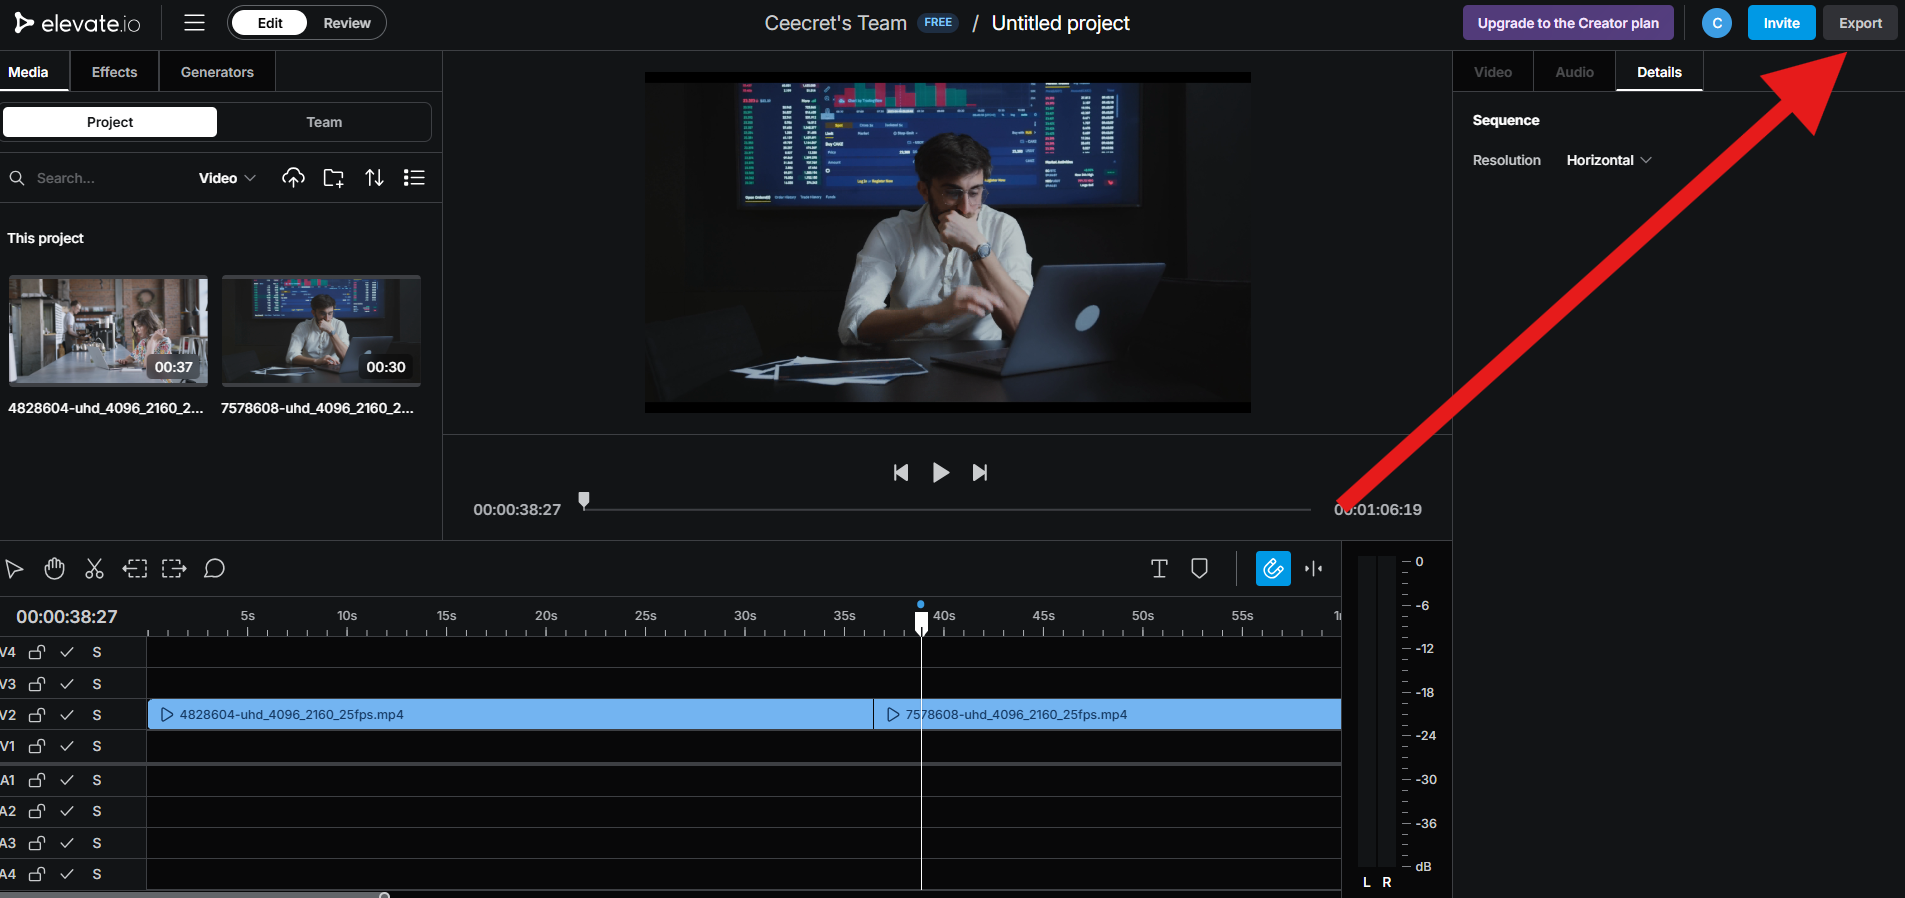Click the 20s mark on timeline ruler
The image size is (1905, 898).
[546, 616]
